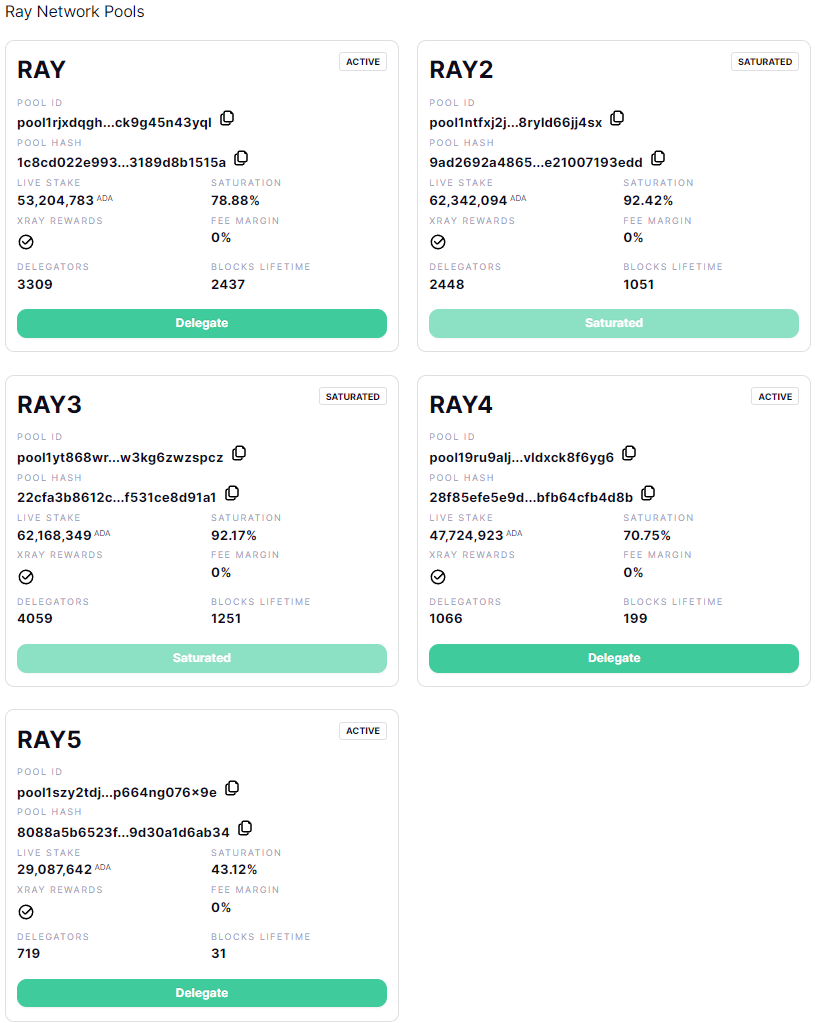Copy the RAY3 pool ID
This screenshot has width=815, height=1023.
(x=239, y=454)
